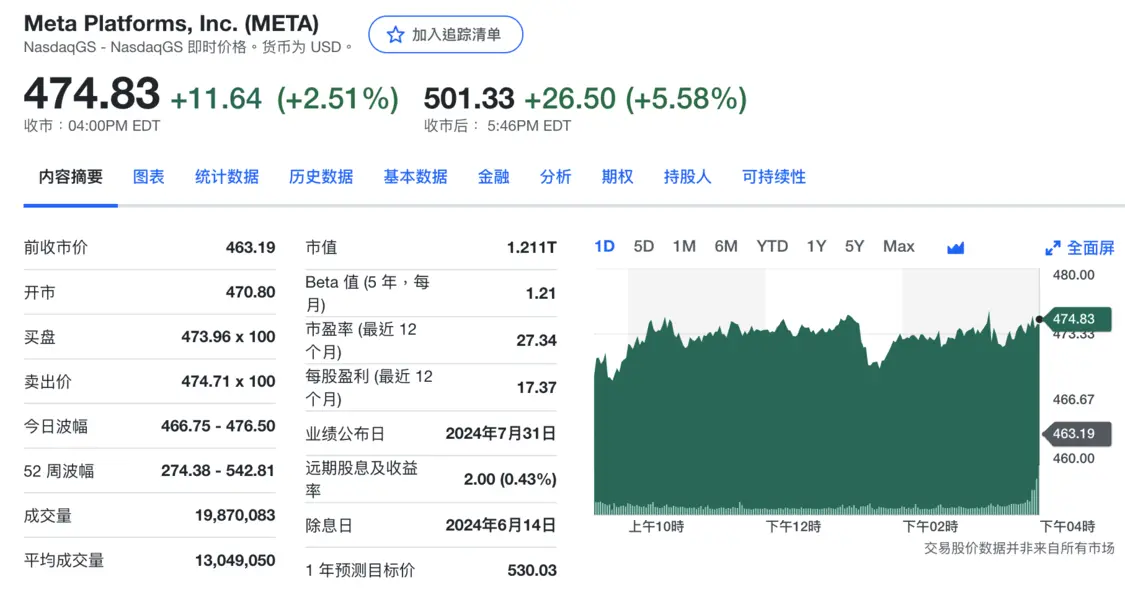The width and height of the screenshot is (1125, 595).
Task: Open 全面屏 full screen chart link
Action: click(x=1080, y=248)
